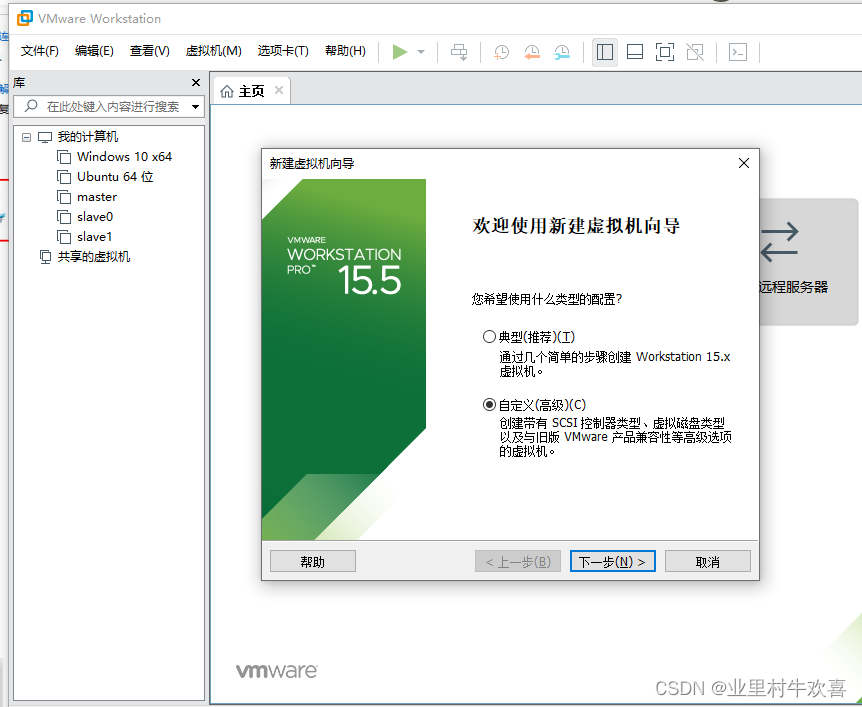Open the 查看(V) menu
The width and height of the screenshot is (862, 707).
tap(150, 51)
